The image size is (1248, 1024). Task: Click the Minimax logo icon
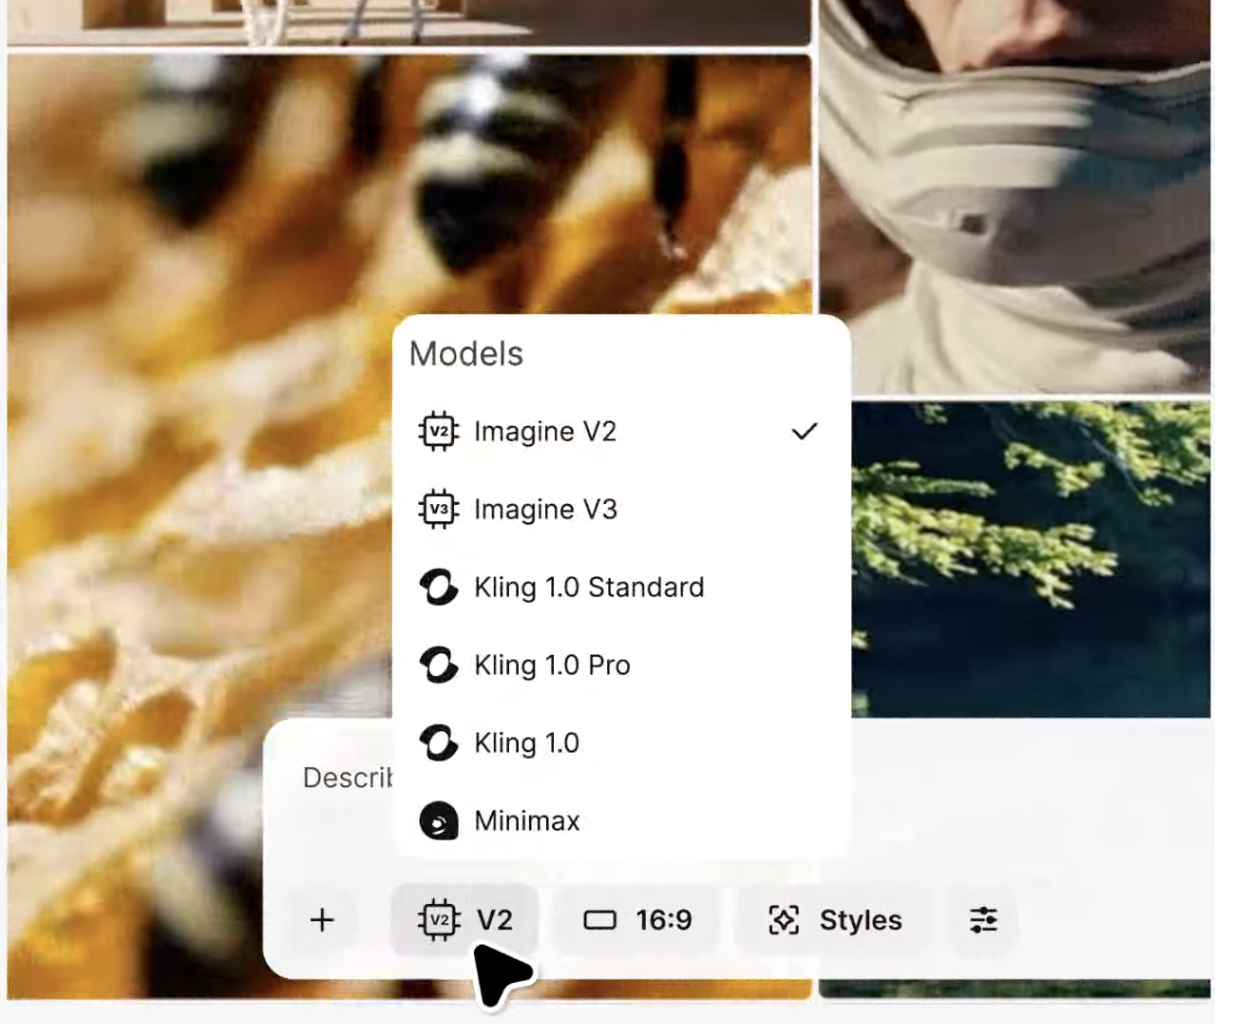438,821
